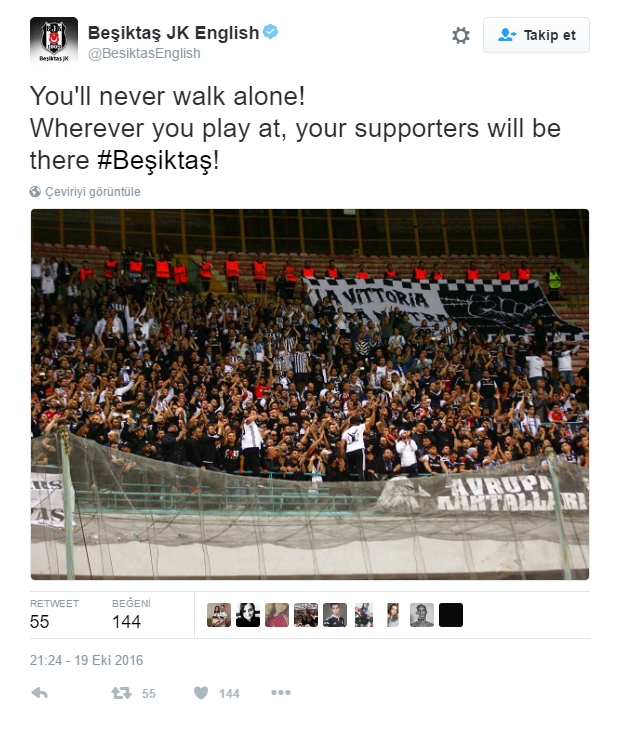Open the 21:24 - 19 Eki 2016 timestamp
The width and height of the screenshot is (618, 729).
tap(85, 661)
